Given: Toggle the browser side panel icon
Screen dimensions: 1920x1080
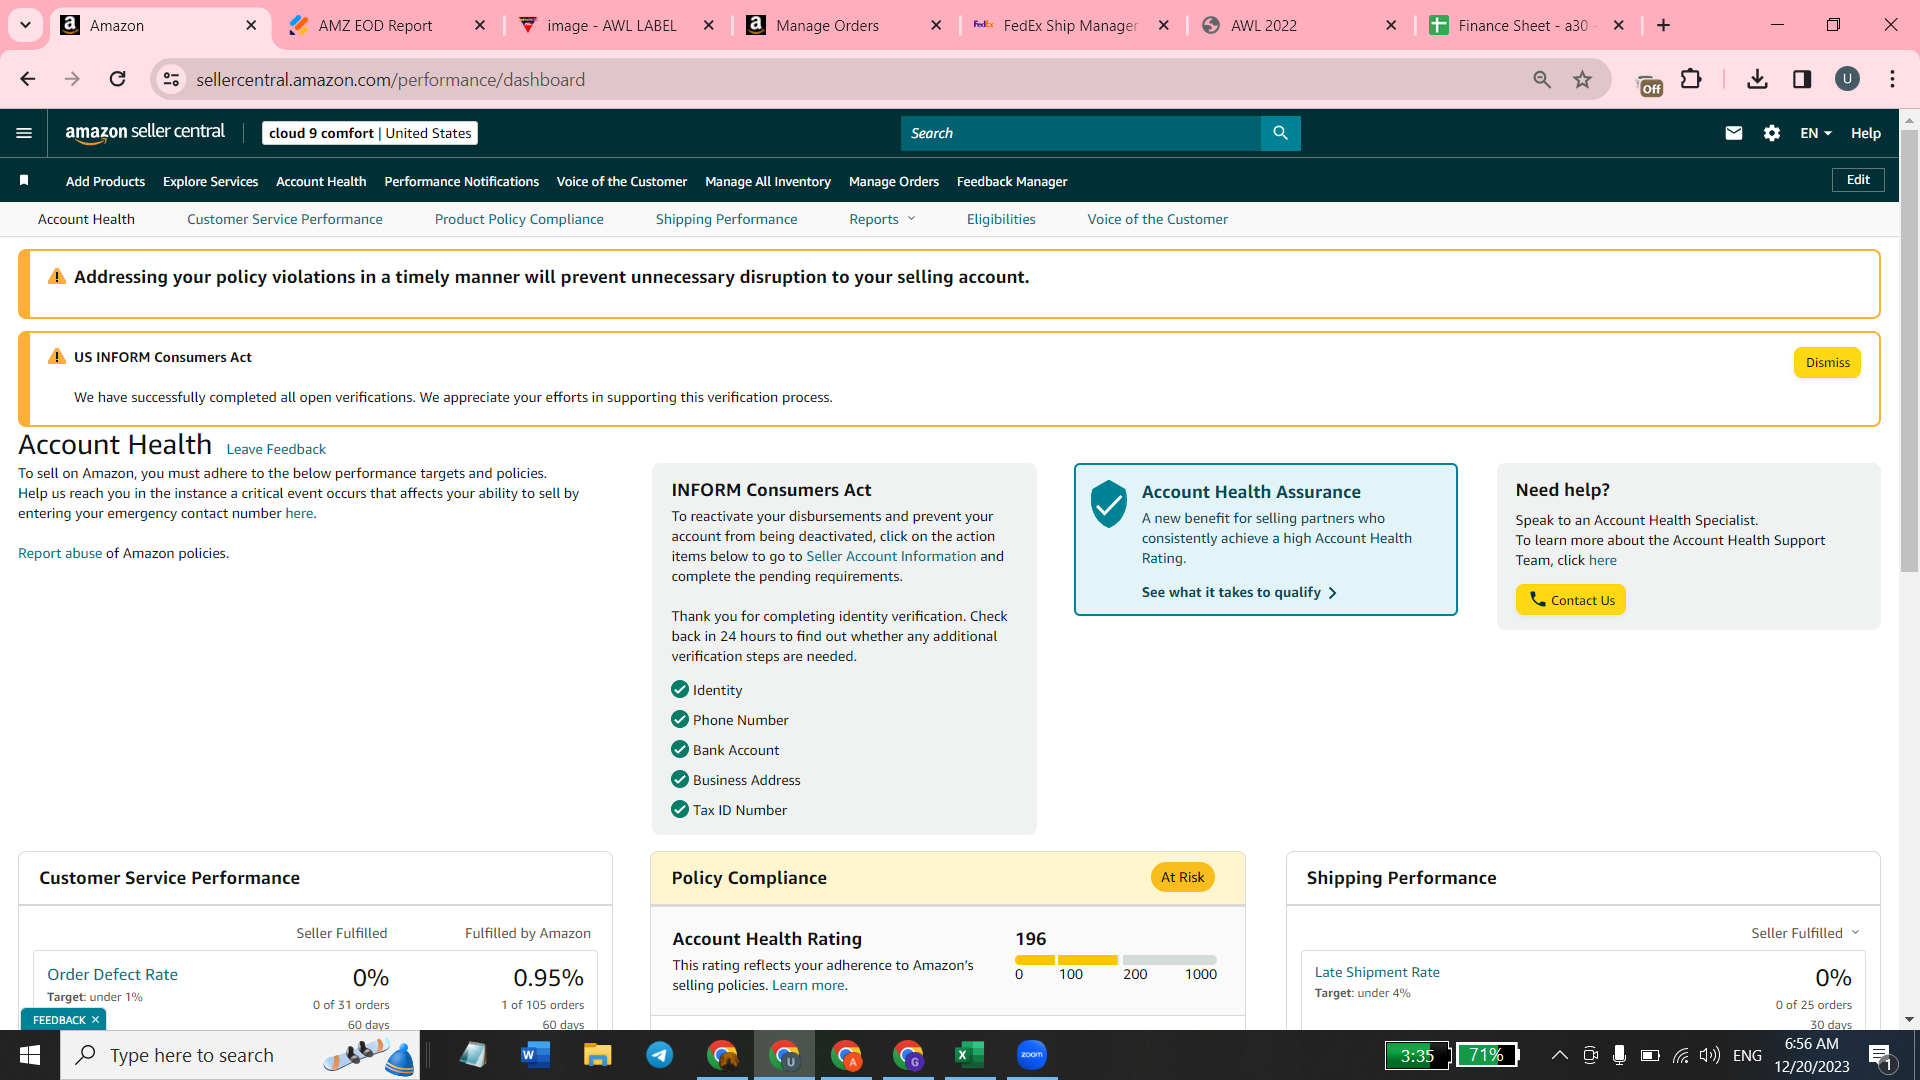Looking at the screenshot, I should (x=1802, y=79).
